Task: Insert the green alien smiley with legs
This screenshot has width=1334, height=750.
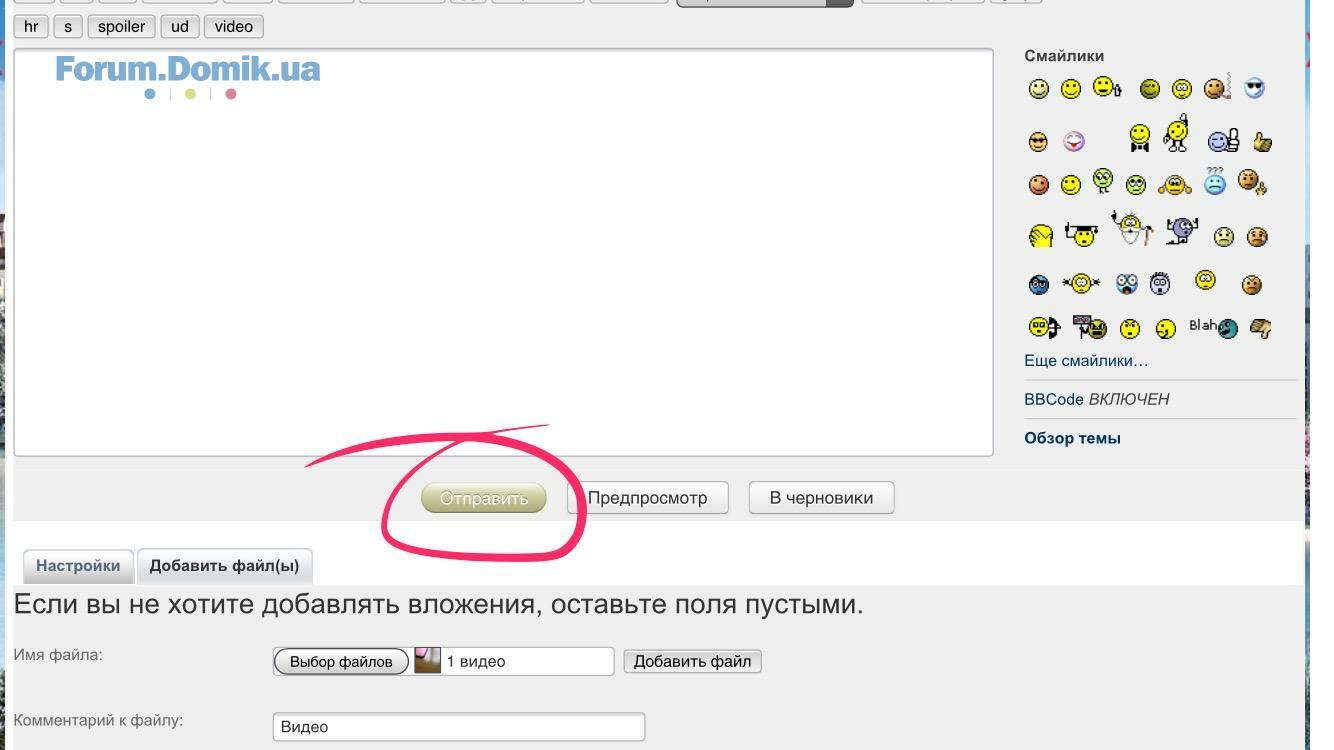Action: [x=1102, y=181]
